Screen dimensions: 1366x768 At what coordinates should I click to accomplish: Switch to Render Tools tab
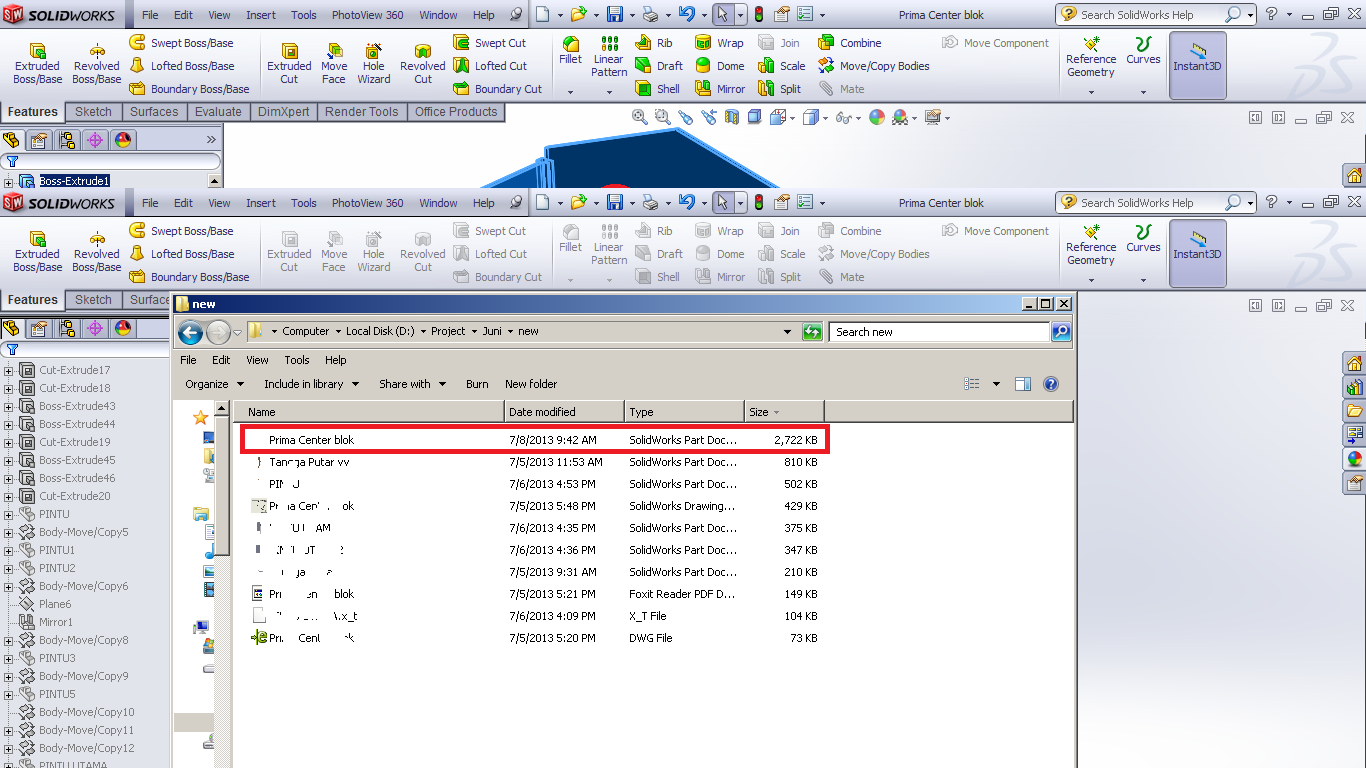tap(361, 112)
